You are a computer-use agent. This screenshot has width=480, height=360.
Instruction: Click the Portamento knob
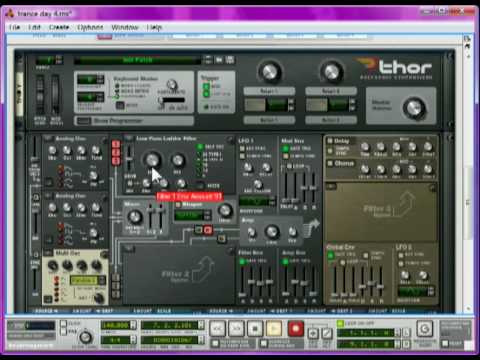tap(172, 85)
